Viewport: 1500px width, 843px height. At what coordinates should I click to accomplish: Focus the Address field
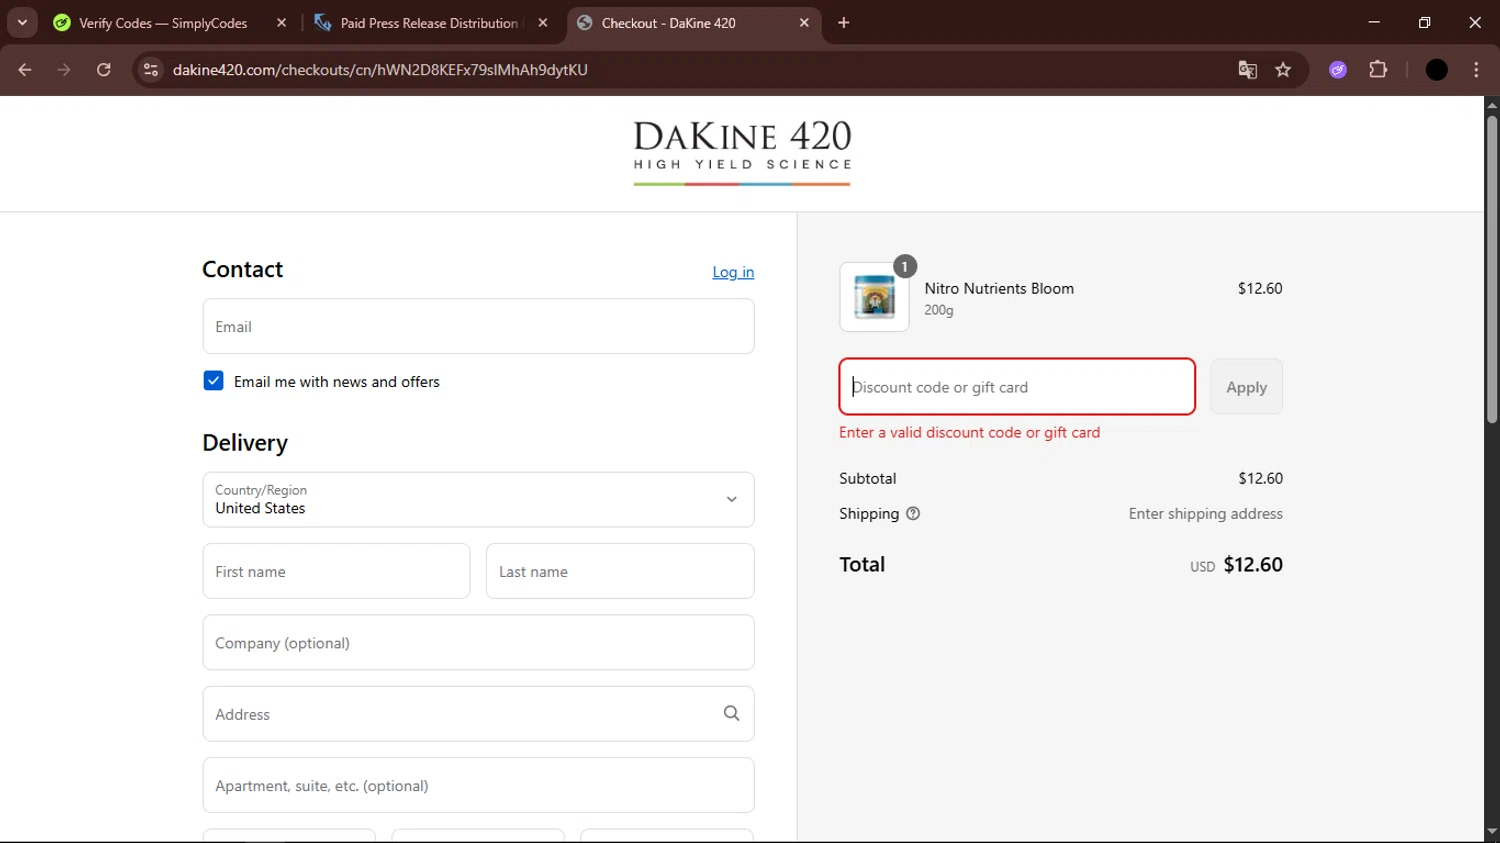coord(478,714)
